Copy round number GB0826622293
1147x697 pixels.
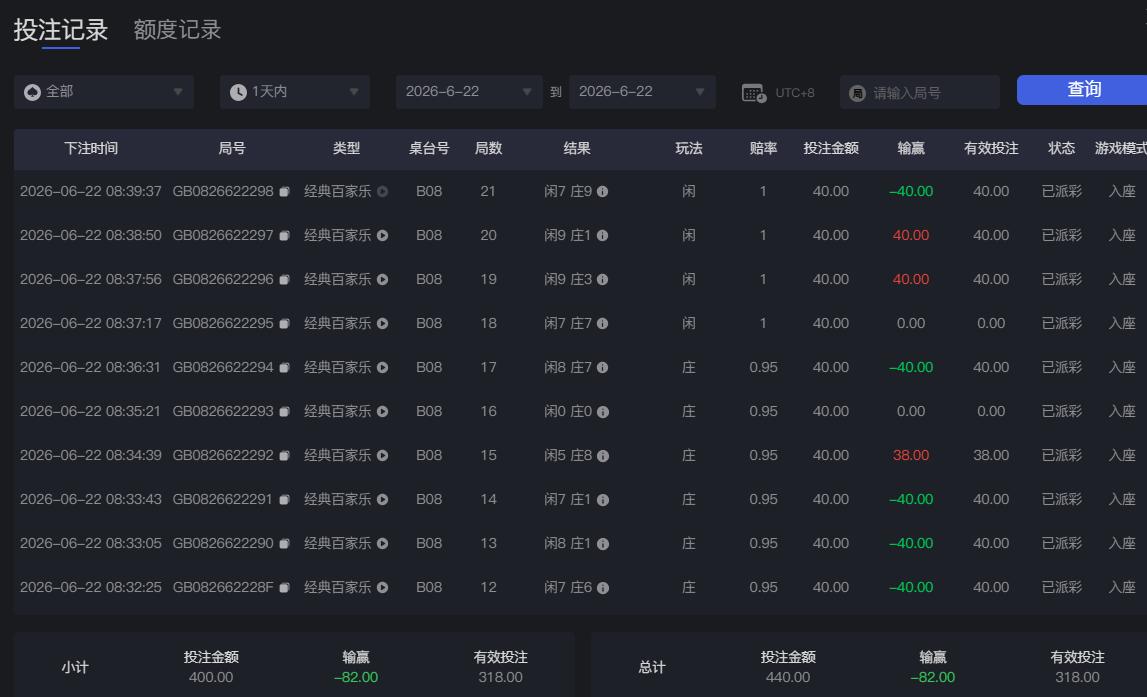tap(285, 412)
